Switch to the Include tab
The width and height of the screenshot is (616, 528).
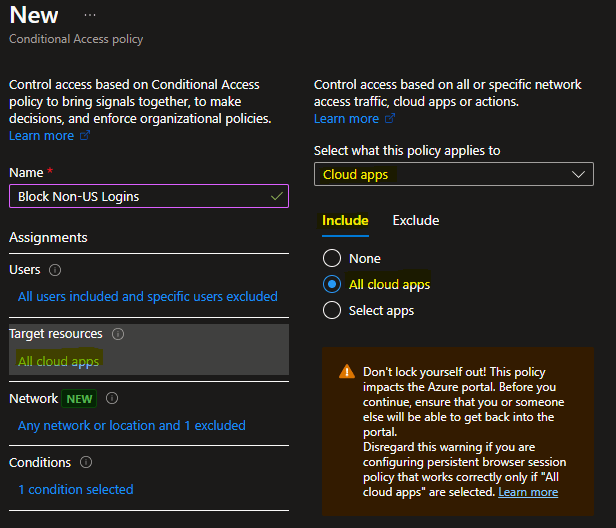pyautogui.click(x=345, y=221)
